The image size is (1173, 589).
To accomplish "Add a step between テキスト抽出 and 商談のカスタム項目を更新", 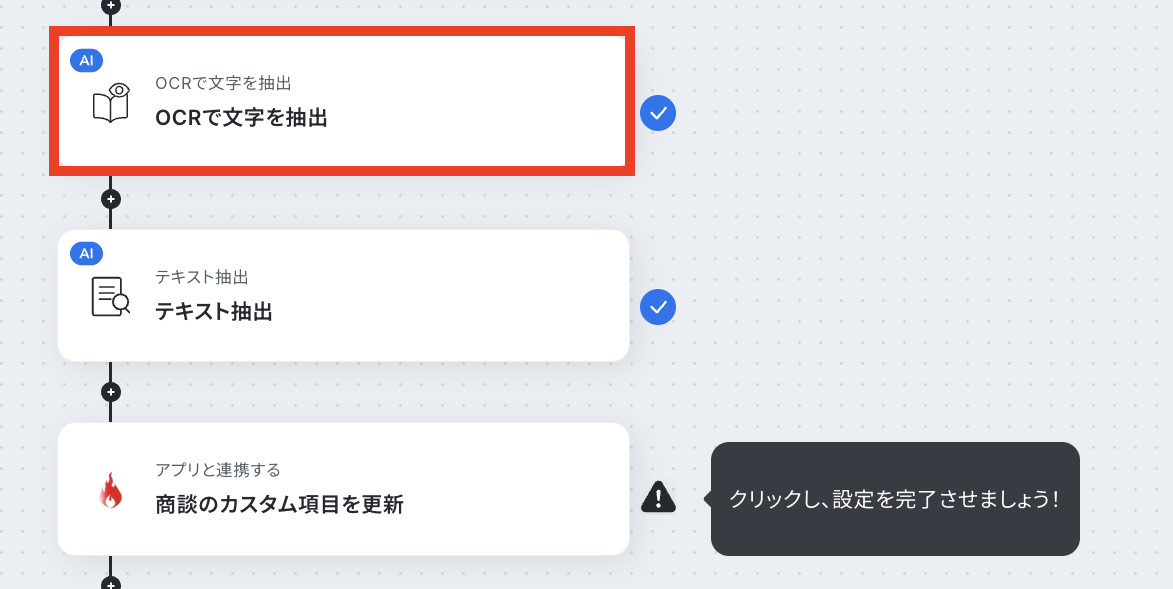I will [111, 392].
